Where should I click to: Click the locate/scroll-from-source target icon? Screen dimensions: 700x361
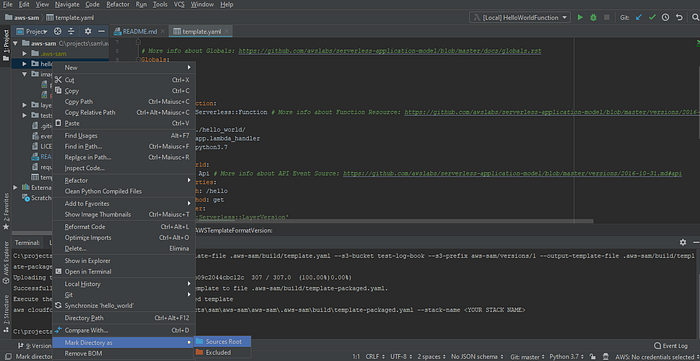[57, 31]
